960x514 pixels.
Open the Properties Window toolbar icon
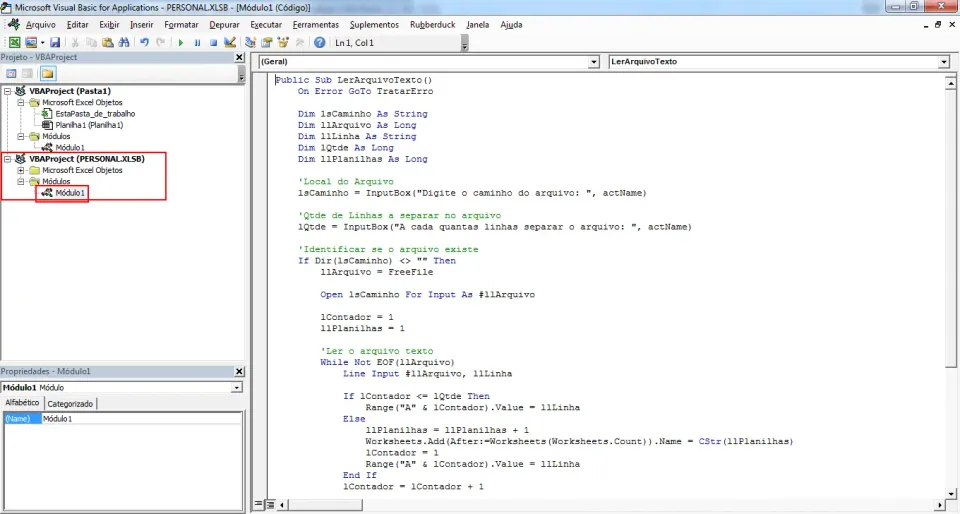267,42
